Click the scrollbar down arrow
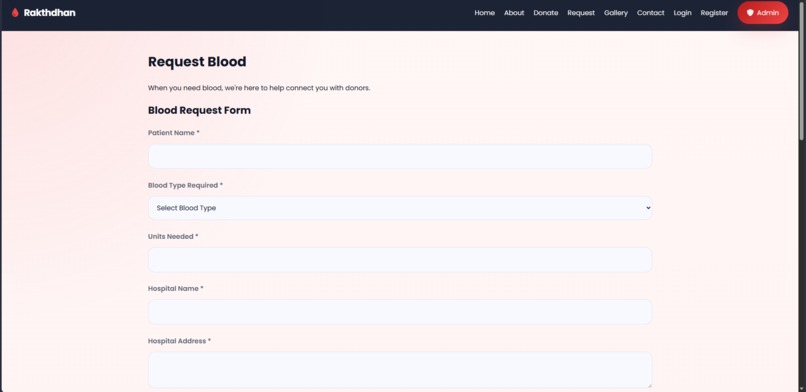 pyautogui.click(x=802, y=389)
